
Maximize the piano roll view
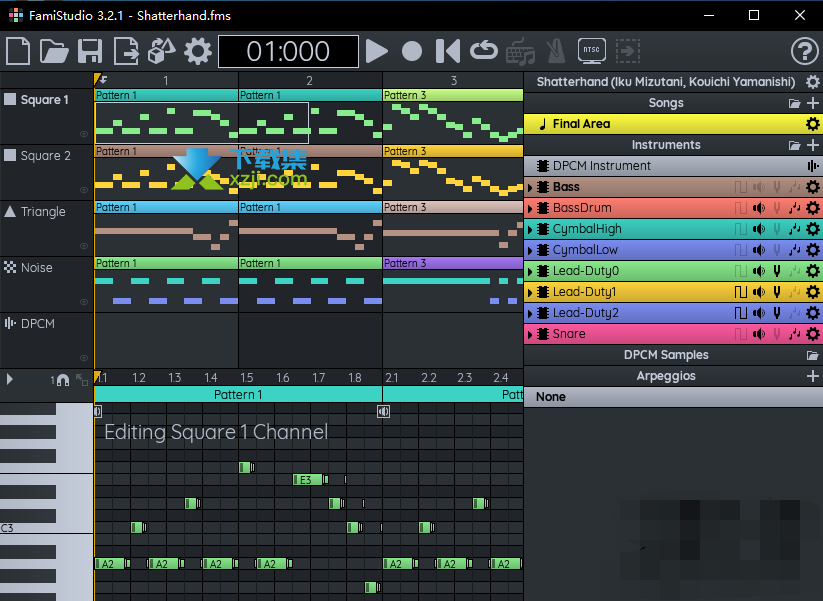click(x=82, y=379)
